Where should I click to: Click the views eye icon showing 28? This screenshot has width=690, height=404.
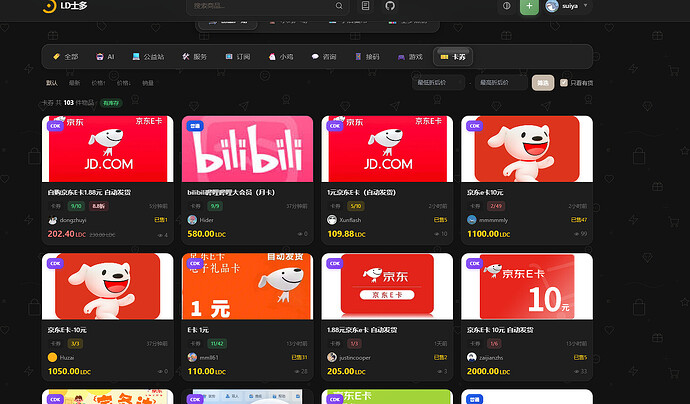tap(297, 372)
